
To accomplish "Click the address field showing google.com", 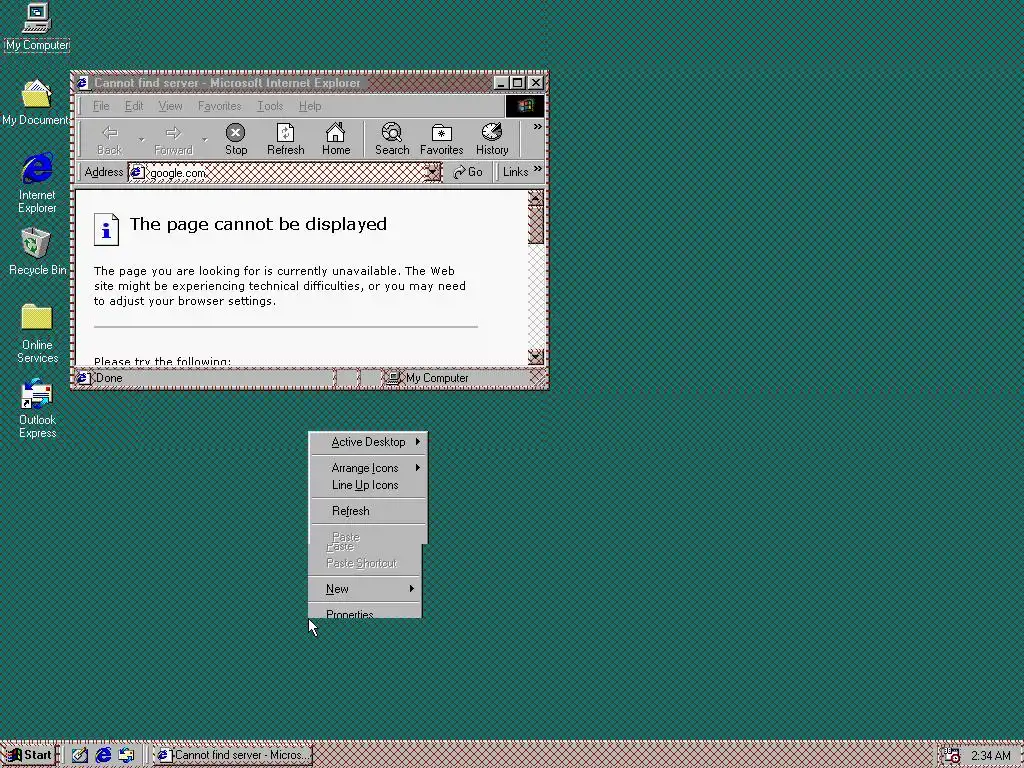I will [x=285, y=172].
